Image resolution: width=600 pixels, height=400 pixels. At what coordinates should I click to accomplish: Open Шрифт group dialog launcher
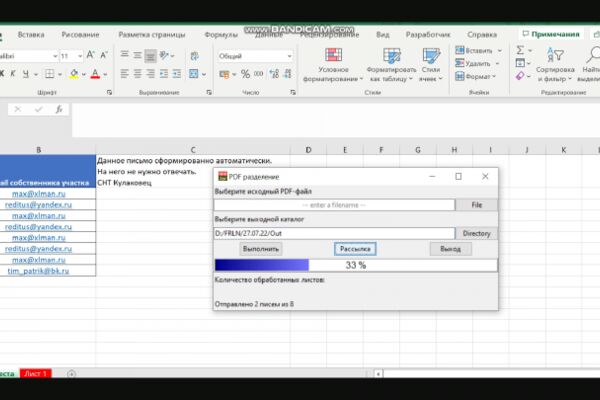(109, 92)
